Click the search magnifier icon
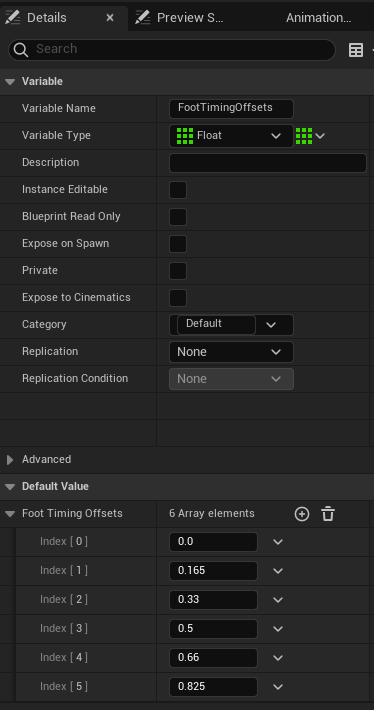 [x=21, y=49]
